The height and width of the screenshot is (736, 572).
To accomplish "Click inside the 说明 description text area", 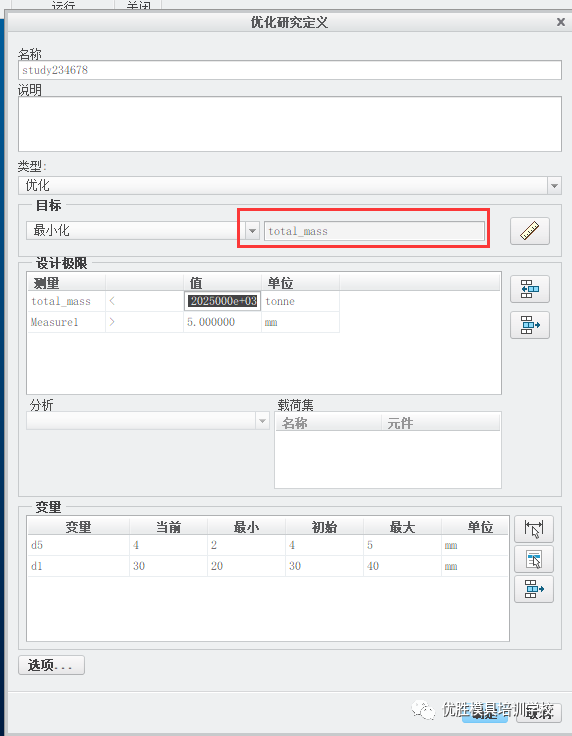I will (x=290, y=124).
